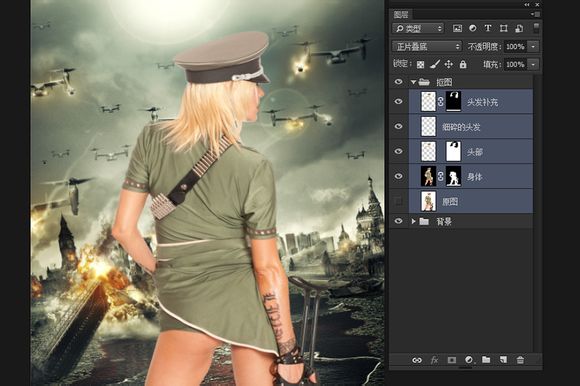Show the hidden 原图 layer

[x=398, y=201]
